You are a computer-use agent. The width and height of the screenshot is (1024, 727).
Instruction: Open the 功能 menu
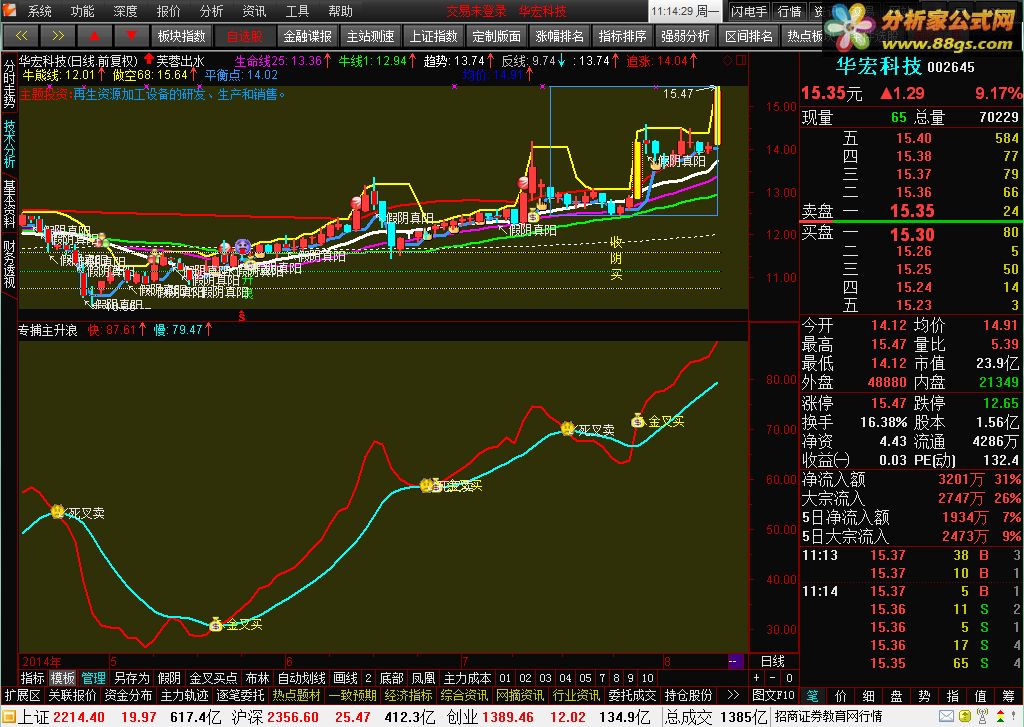pos(82,11)
